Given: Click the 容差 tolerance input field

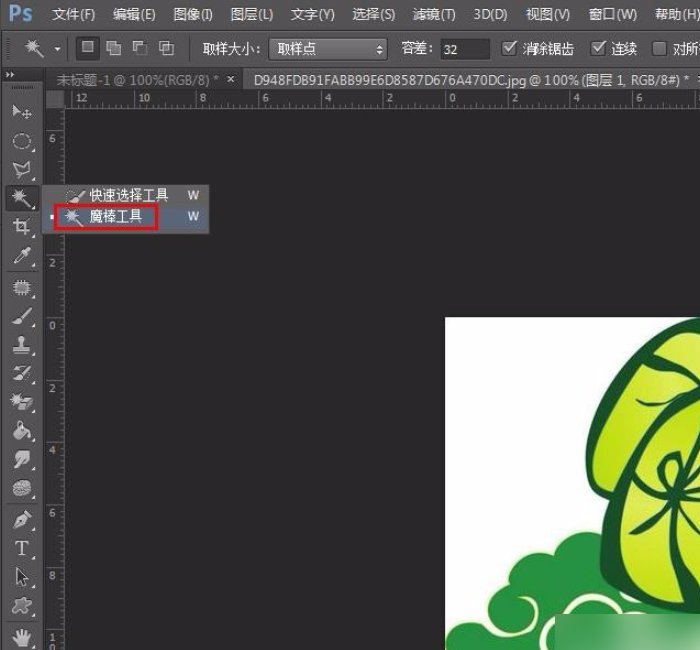Looking at the screenshot, I should click(x=465, y=48).
